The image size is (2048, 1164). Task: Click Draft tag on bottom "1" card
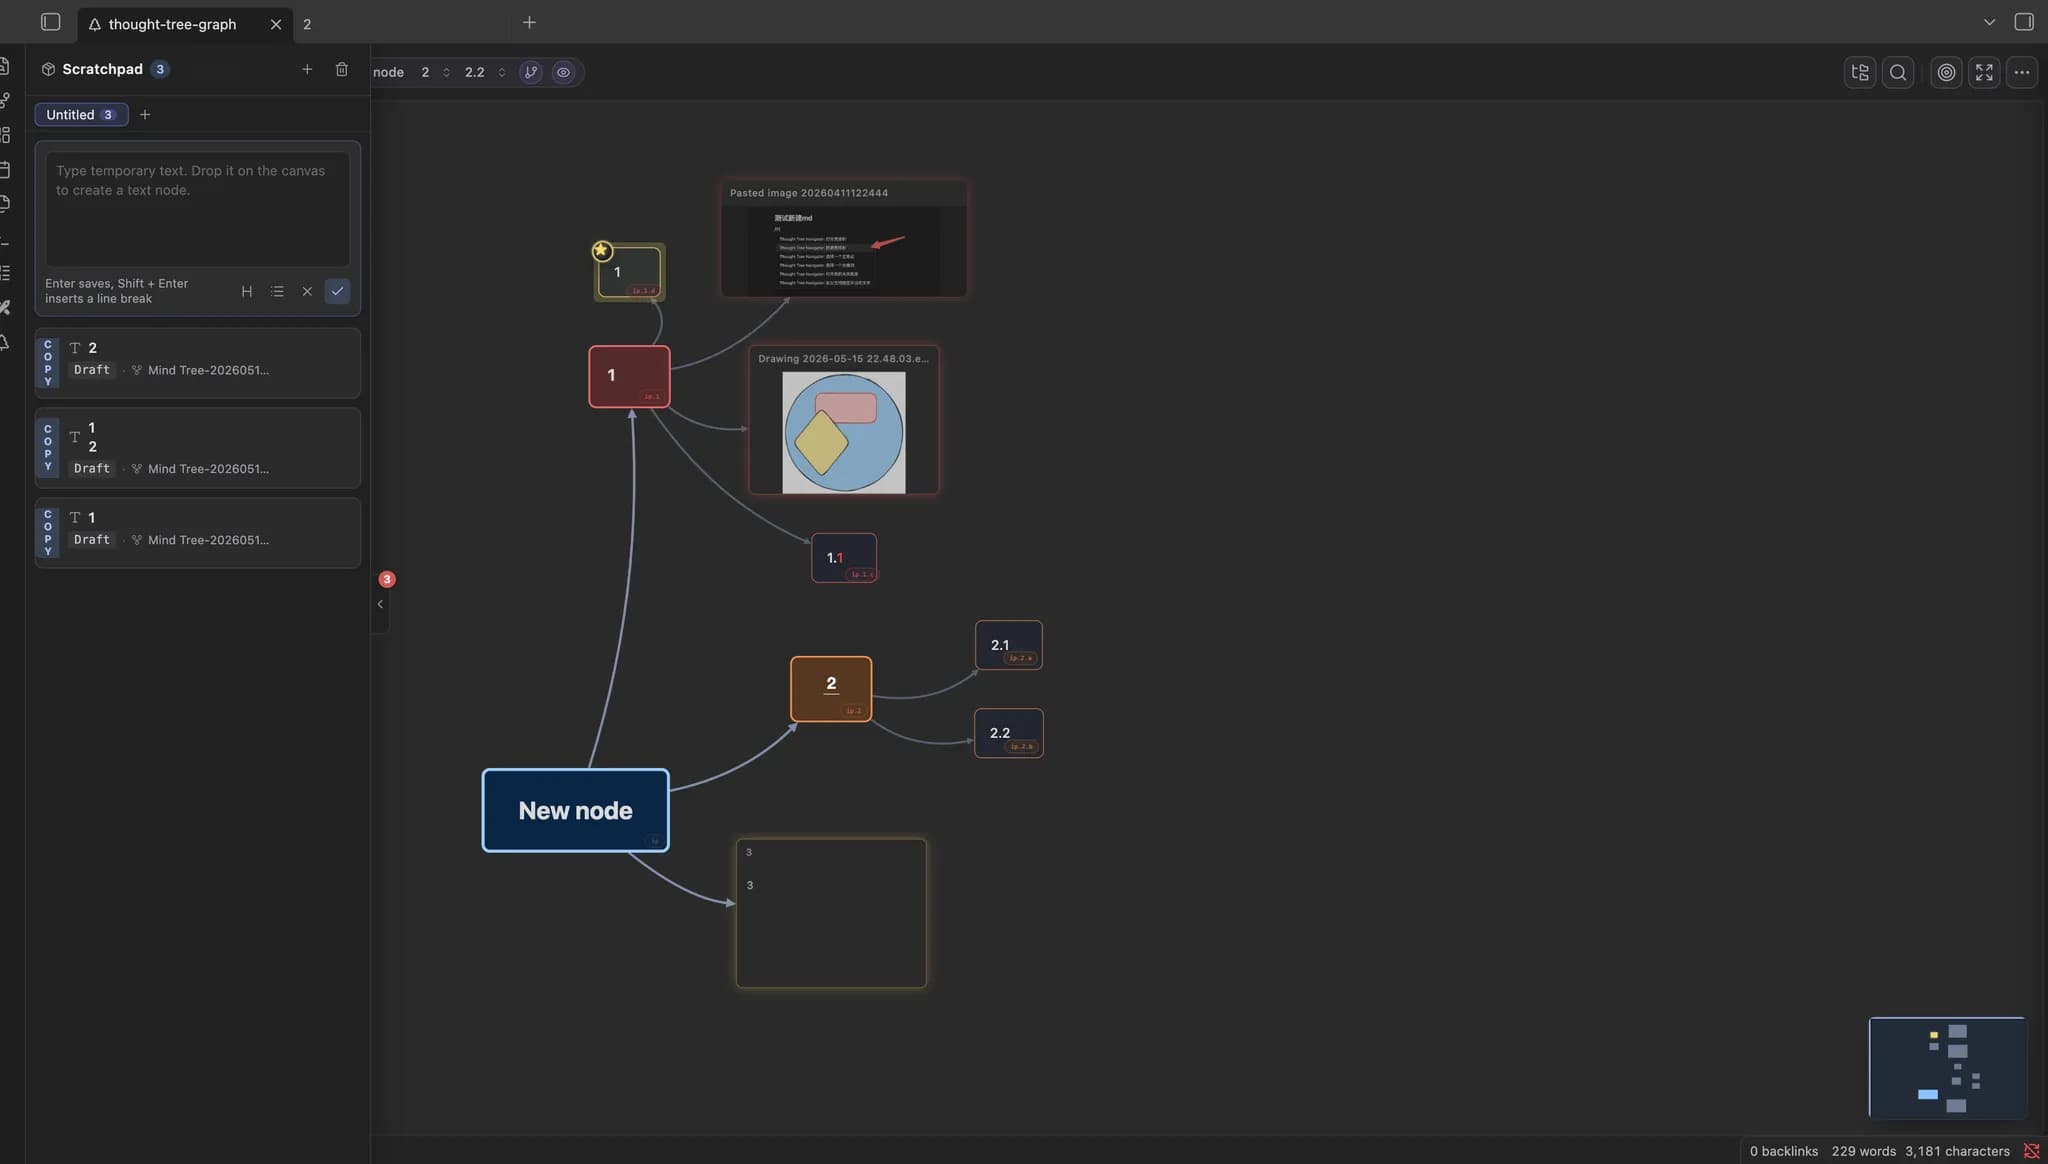point(92,540)
